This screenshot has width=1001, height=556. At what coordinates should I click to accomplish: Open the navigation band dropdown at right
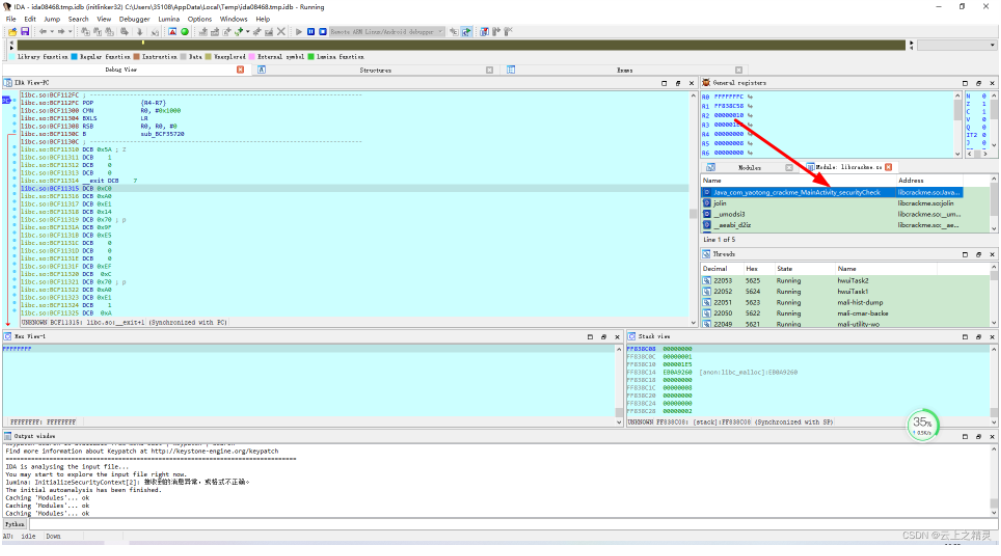coord(992,45)
